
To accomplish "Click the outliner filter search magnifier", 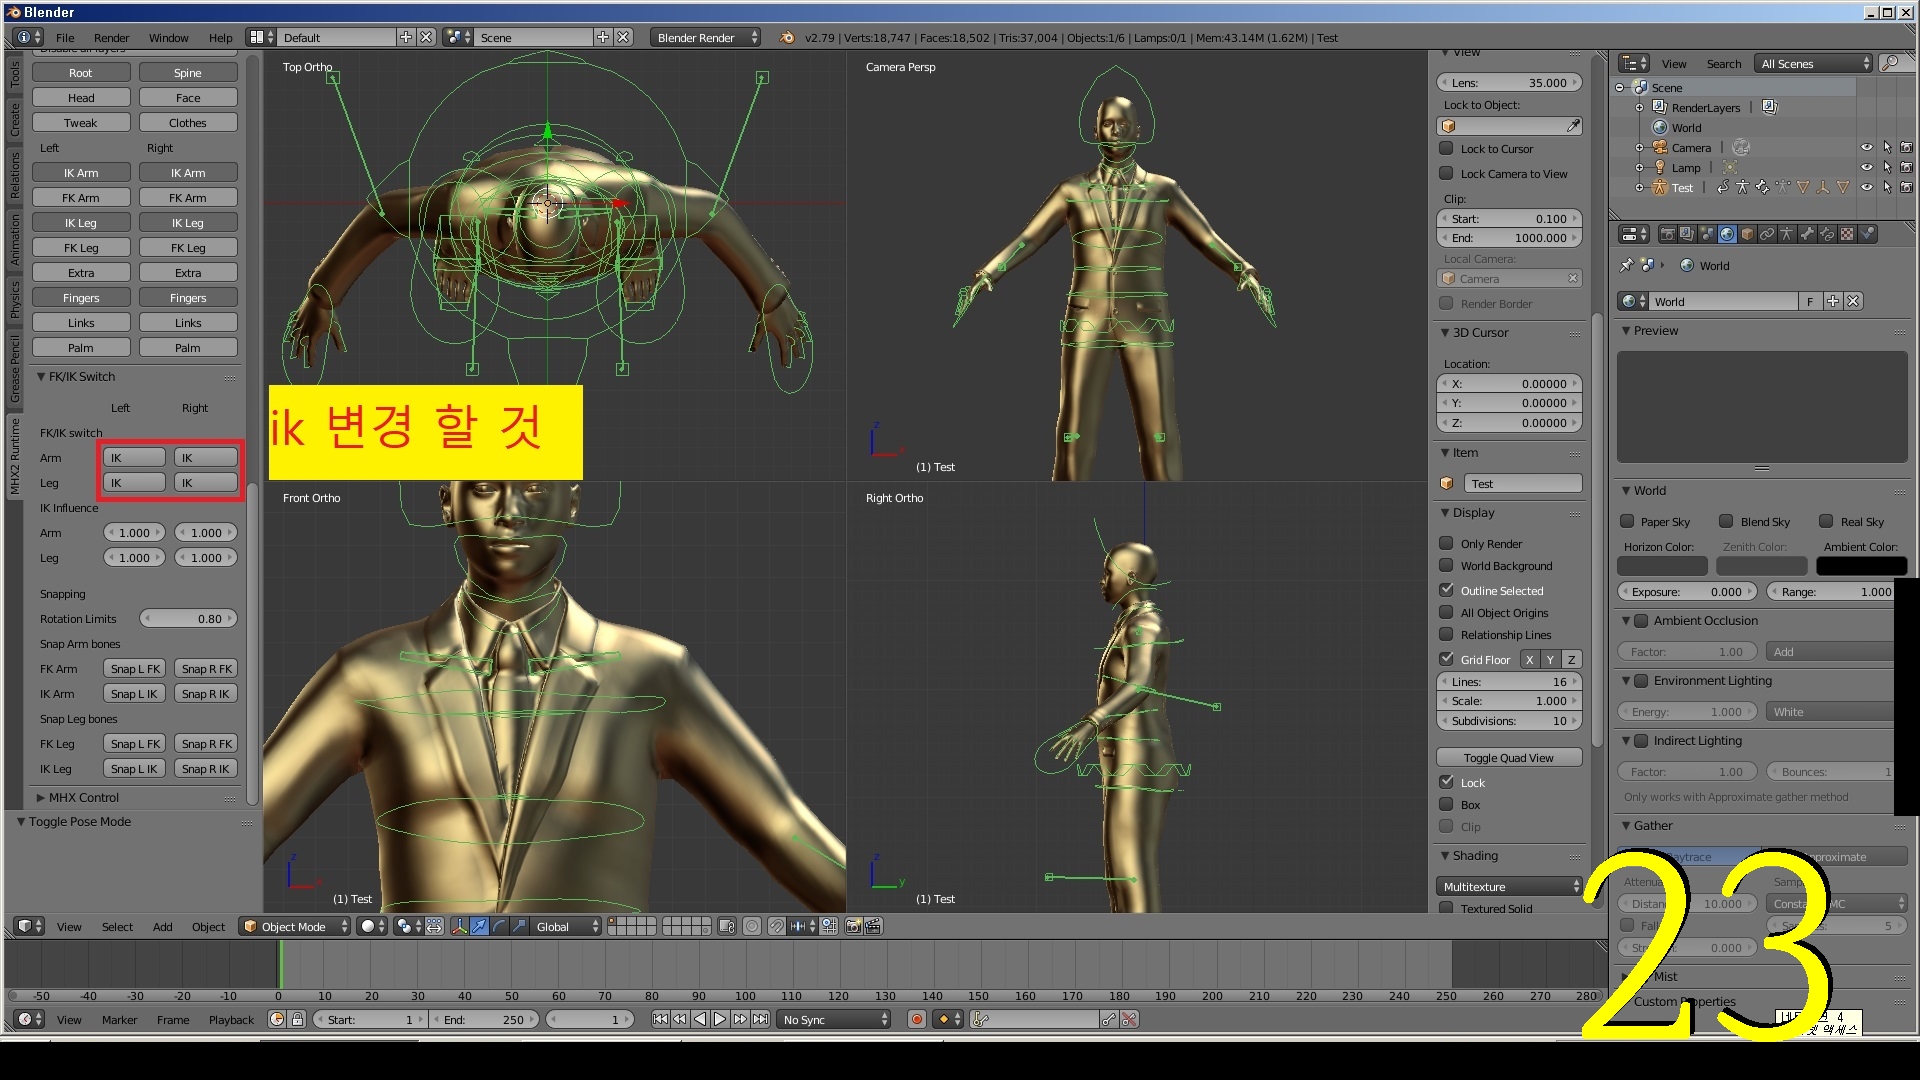I will [1890, 64].
